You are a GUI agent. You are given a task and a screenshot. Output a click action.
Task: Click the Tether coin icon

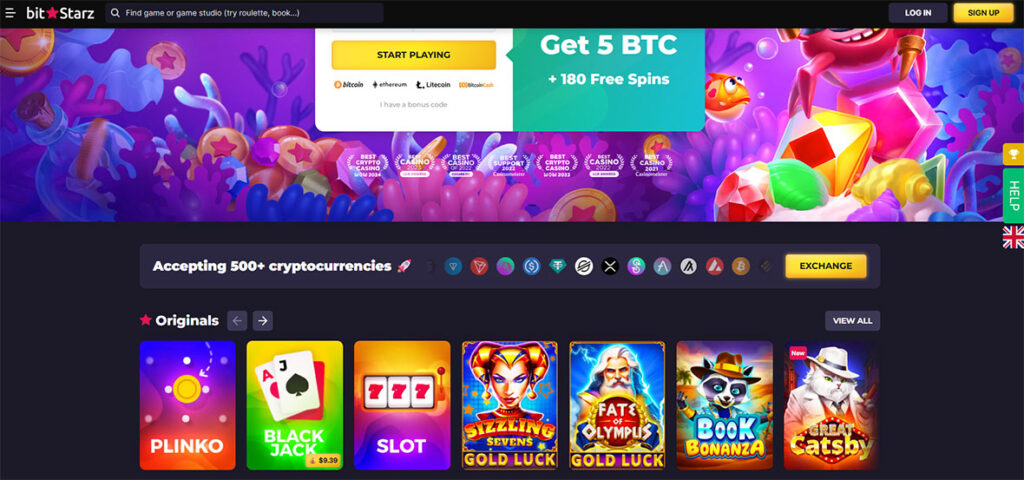(x=558, y=266)
